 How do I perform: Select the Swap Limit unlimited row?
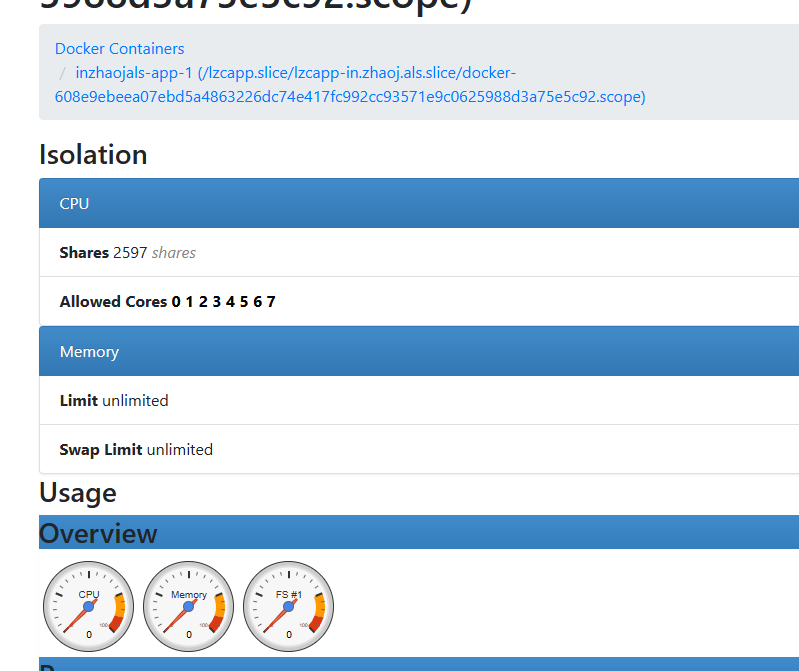point(419,449)
